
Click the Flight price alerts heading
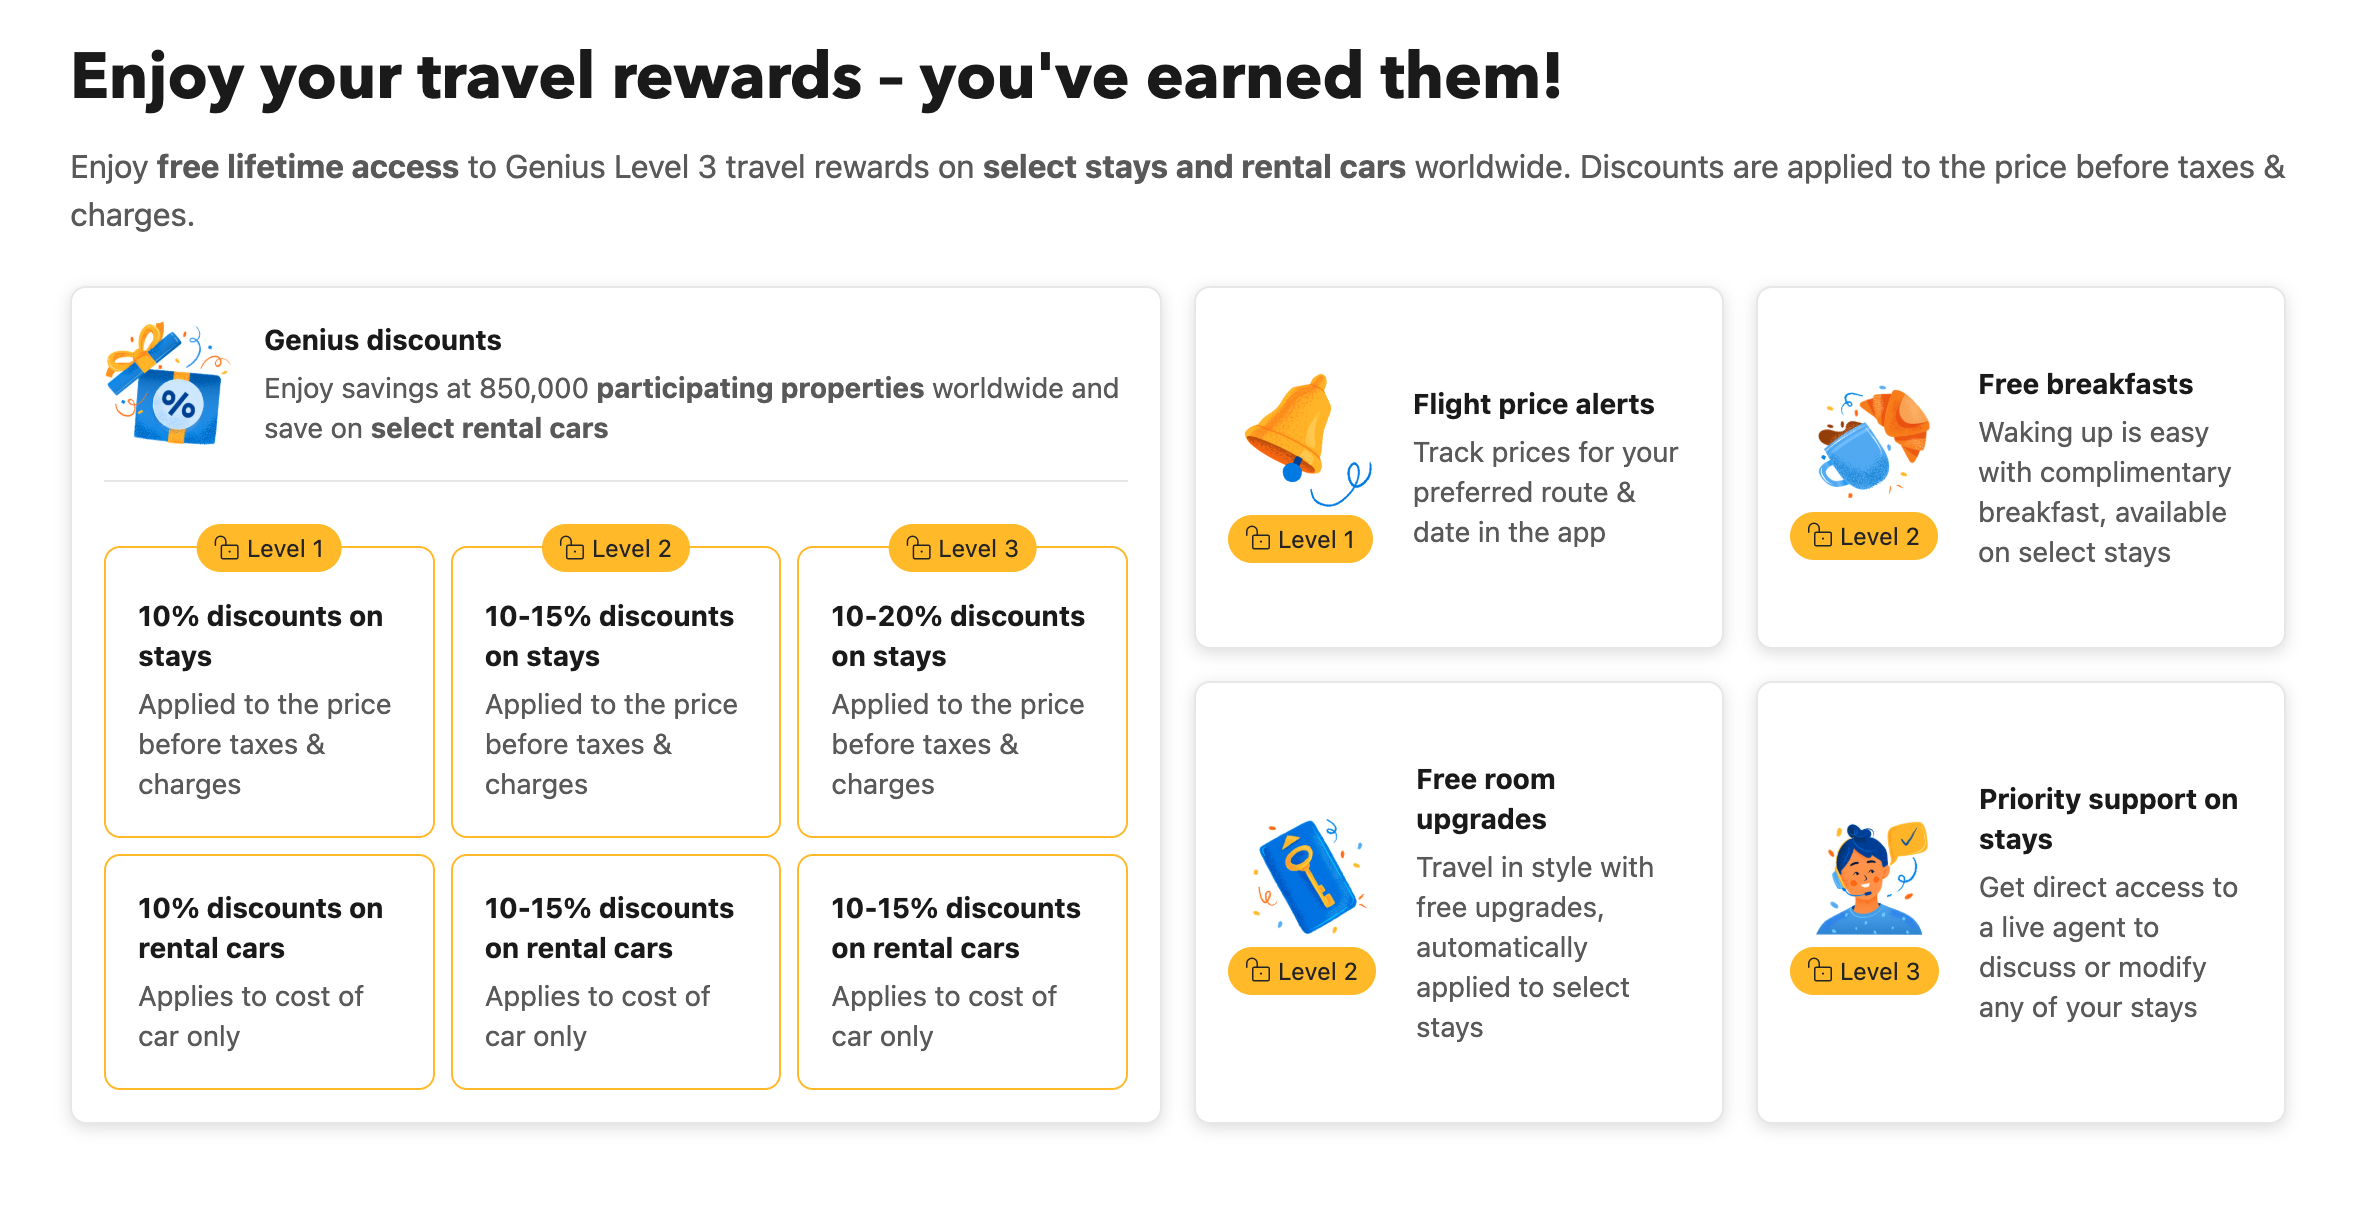[1533, 404]
